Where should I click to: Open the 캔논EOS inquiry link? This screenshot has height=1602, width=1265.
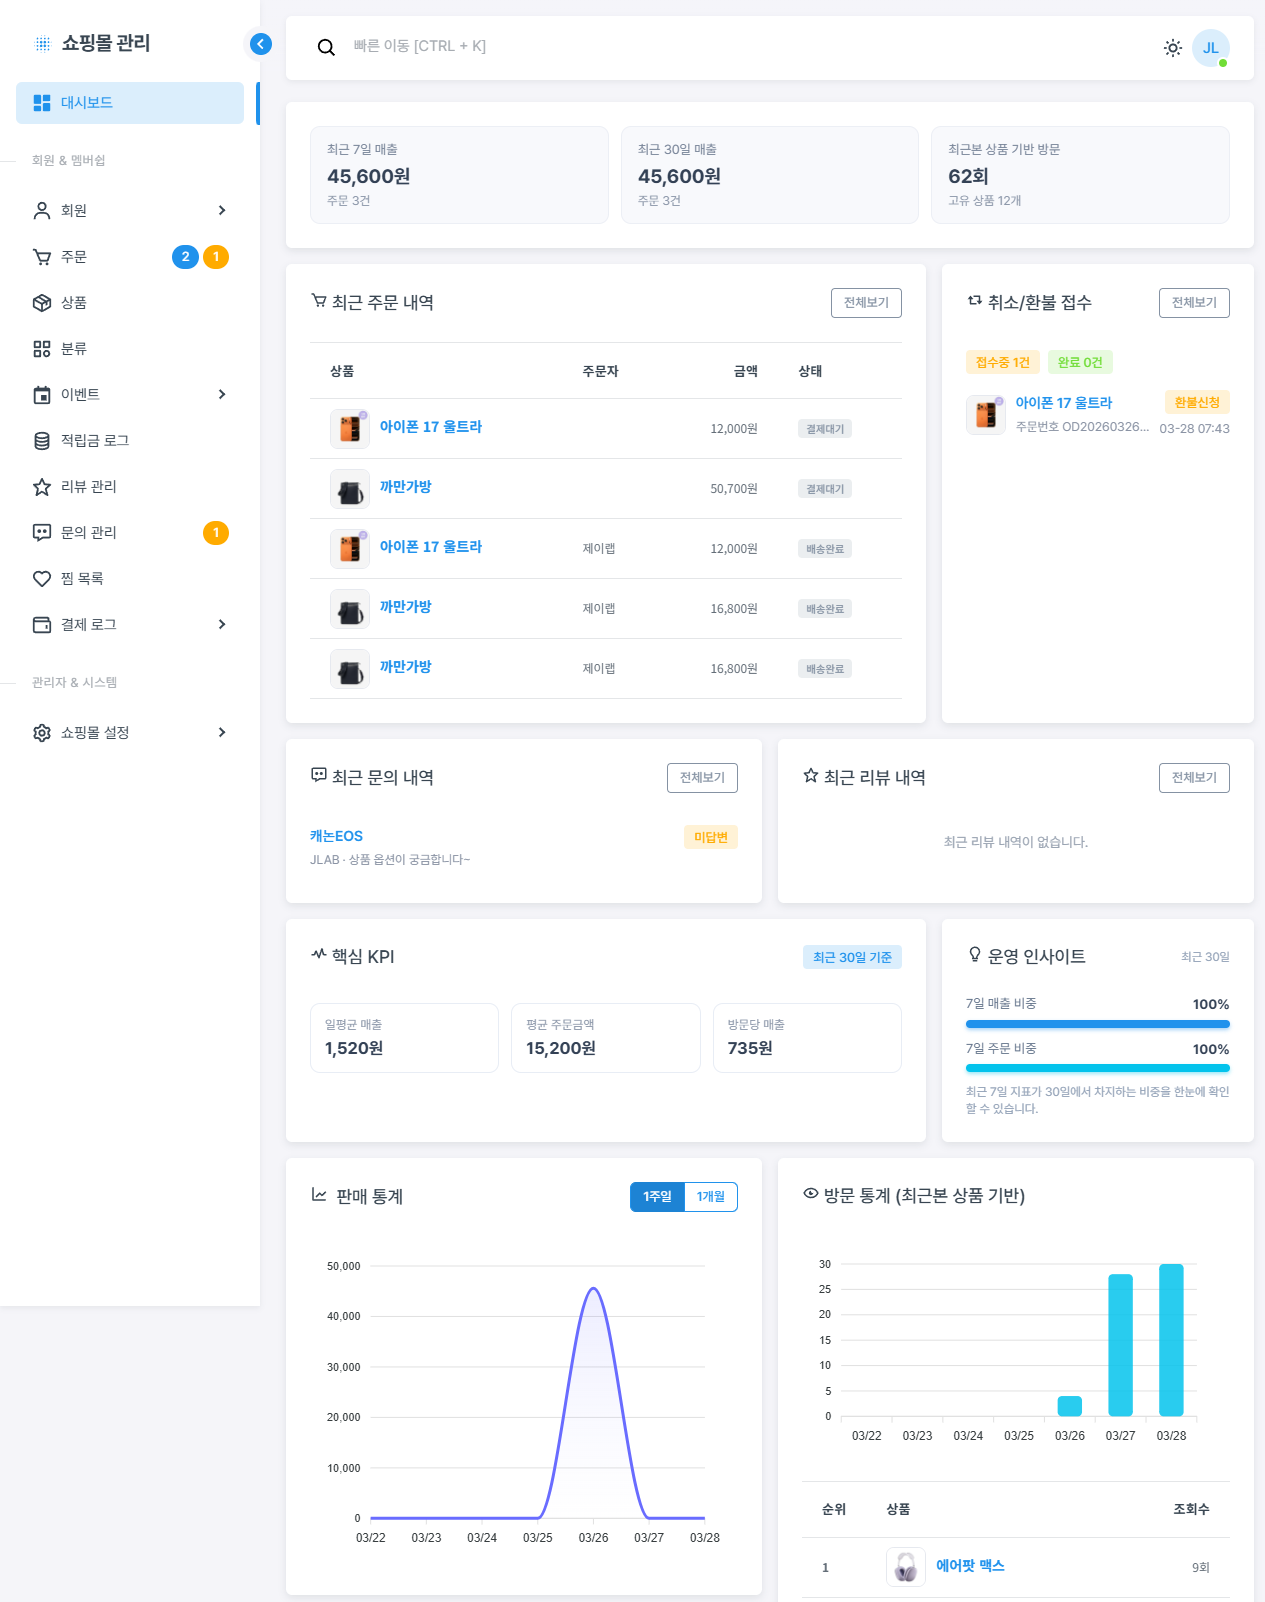(x=336, y=836)
